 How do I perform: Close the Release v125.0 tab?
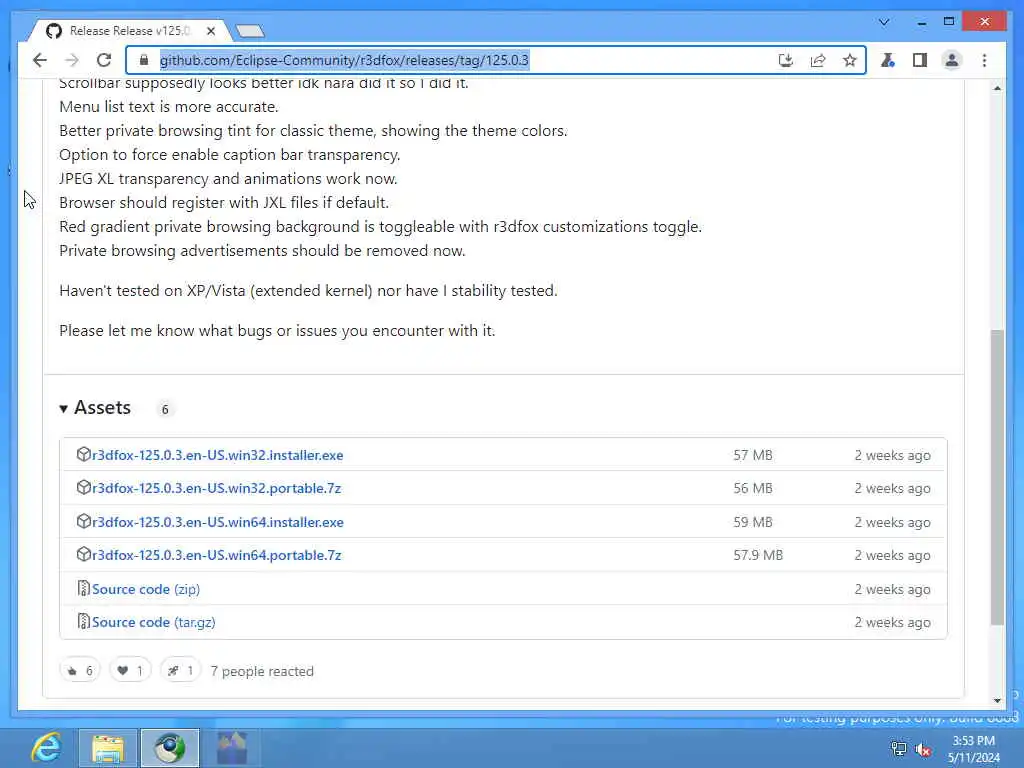tap(211, 31)
